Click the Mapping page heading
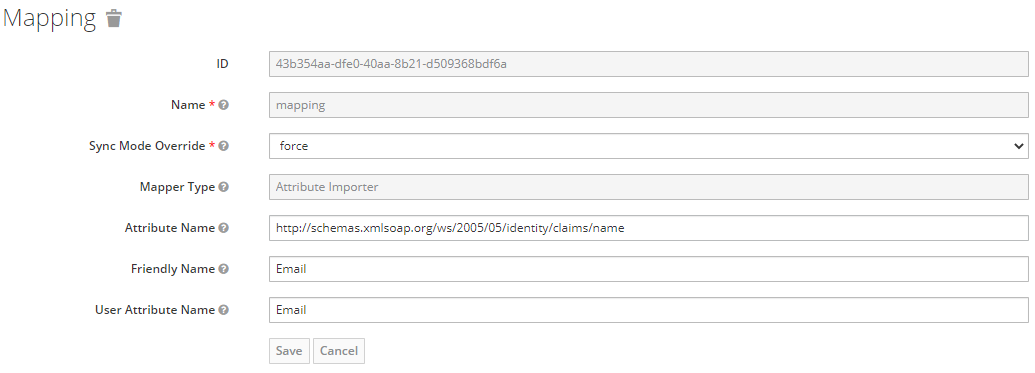This screenshot has height=373, width=1035. (x=50, y=19)
